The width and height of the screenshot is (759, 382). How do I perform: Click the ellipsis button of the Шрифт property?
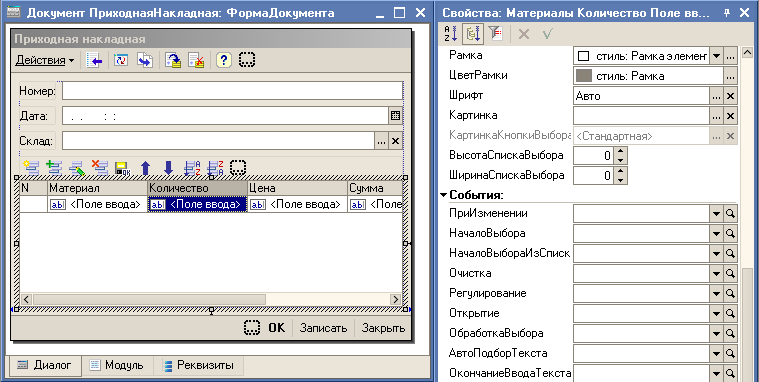coord(716,96)
